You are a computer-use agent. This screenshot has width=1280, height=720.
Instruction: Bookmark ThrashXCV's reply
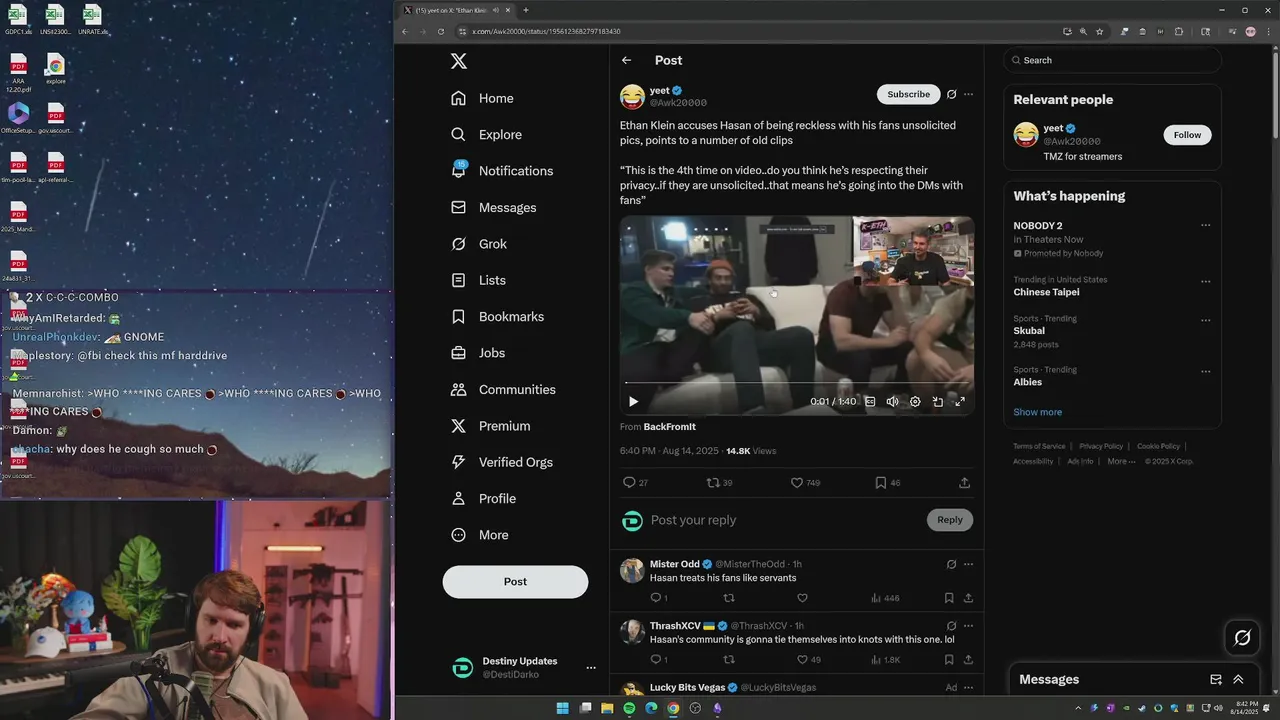949,660
